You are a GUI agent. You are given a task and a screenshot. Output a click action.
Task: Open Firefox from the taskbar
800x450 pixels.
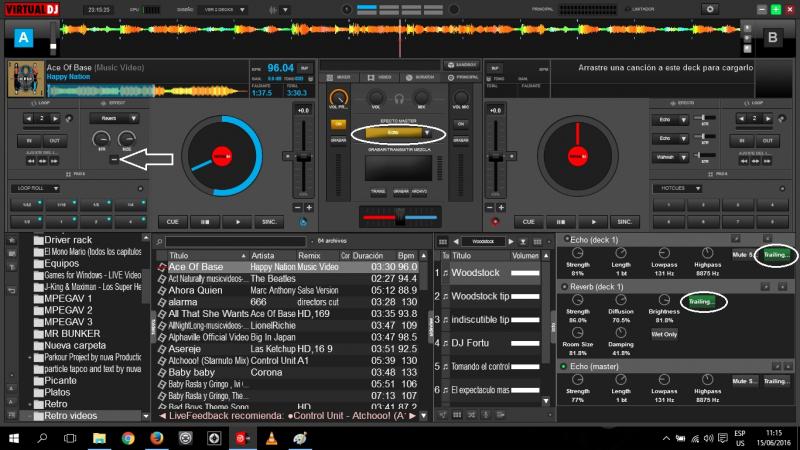click(x=157, y=438)
